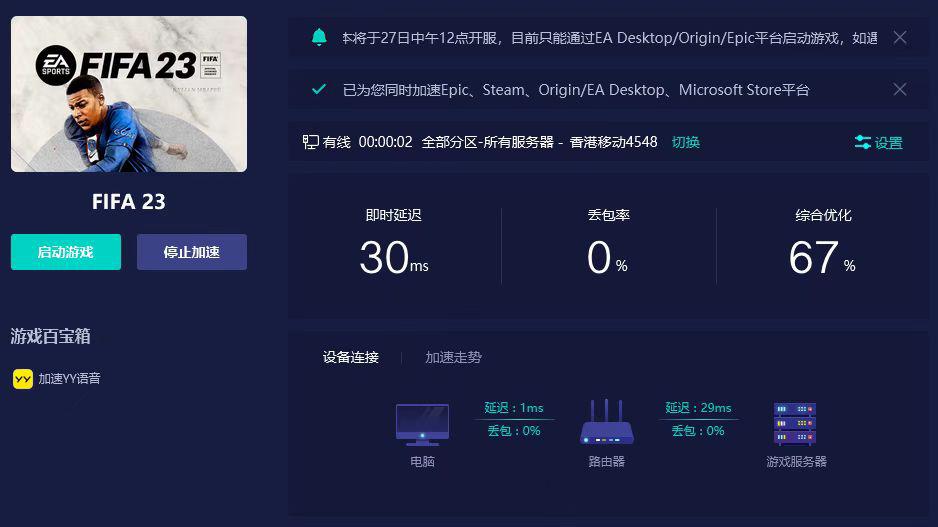Click the 停止加速 stop acceleration button

[x=191, y=252]
